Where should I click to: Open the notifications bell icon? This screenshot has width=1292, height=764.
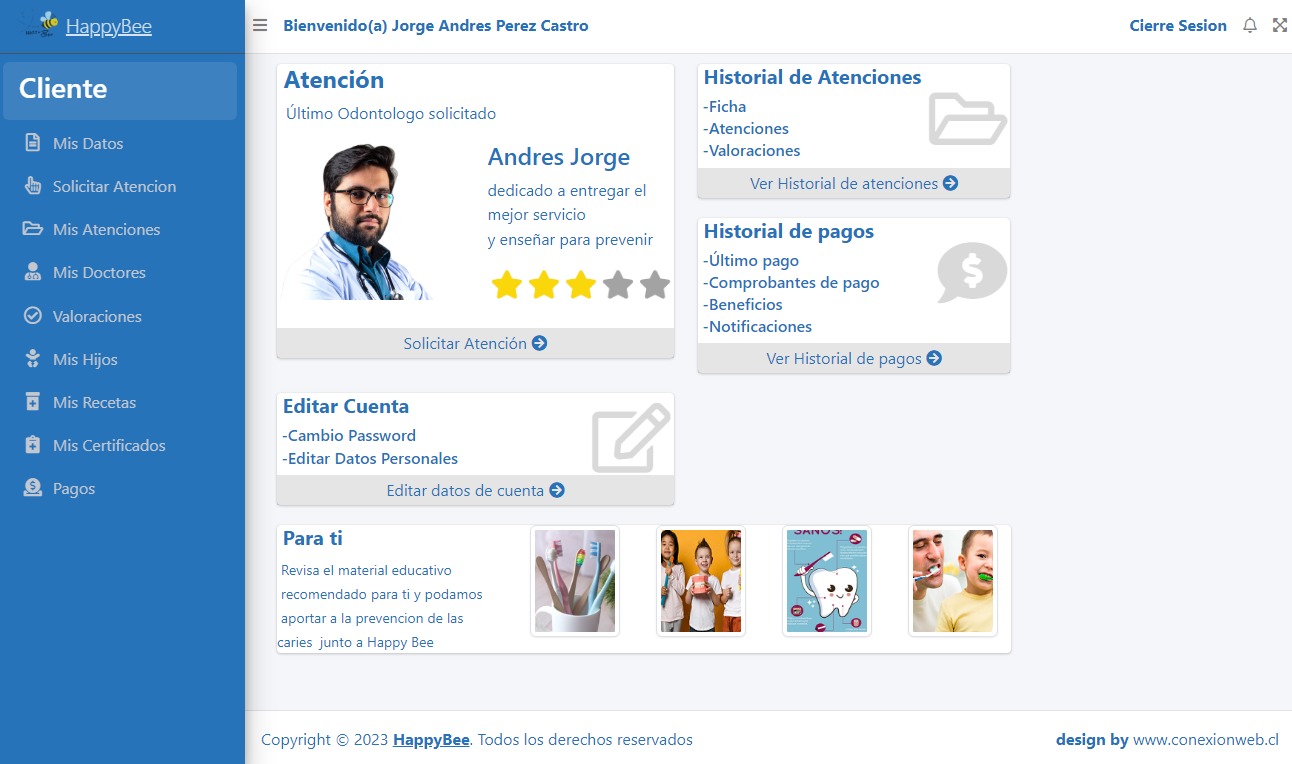[1250, 26]
